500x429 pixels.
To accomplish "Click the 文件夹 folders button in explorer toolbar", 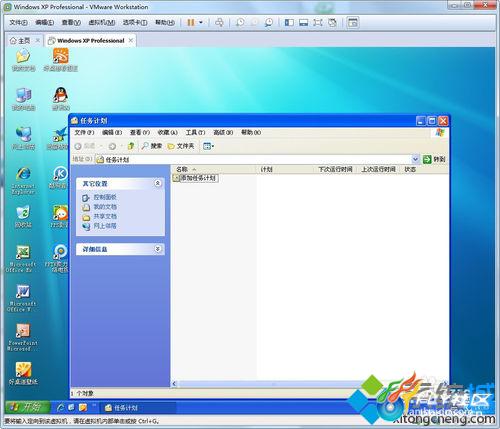I will tap(181, 146).
